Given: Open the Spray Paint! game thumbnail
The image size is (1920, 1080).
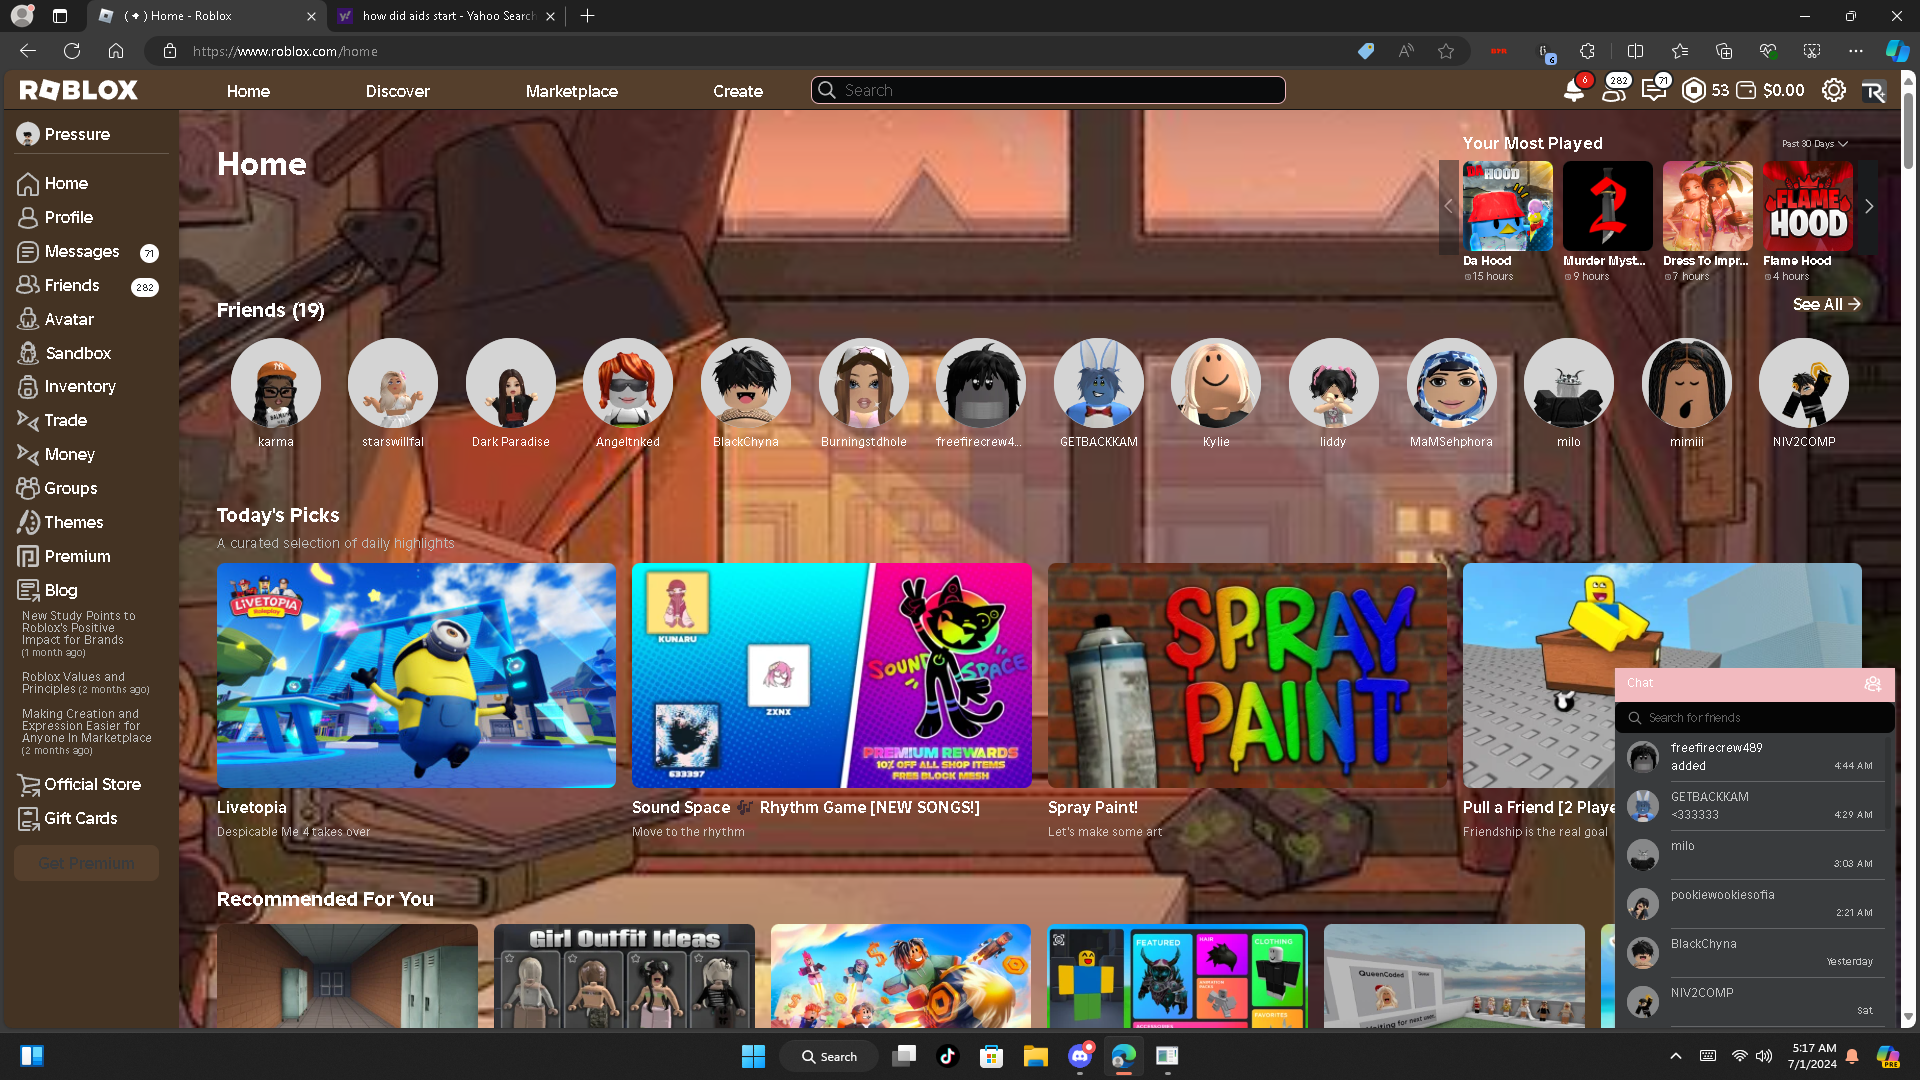Looking at the screenshot, I should click(1247, 675).
